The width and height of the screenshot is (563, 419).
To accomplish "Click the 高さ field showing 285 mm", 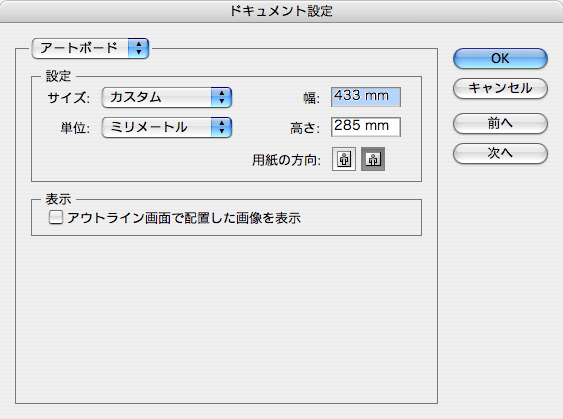I will tap(366, 127).
